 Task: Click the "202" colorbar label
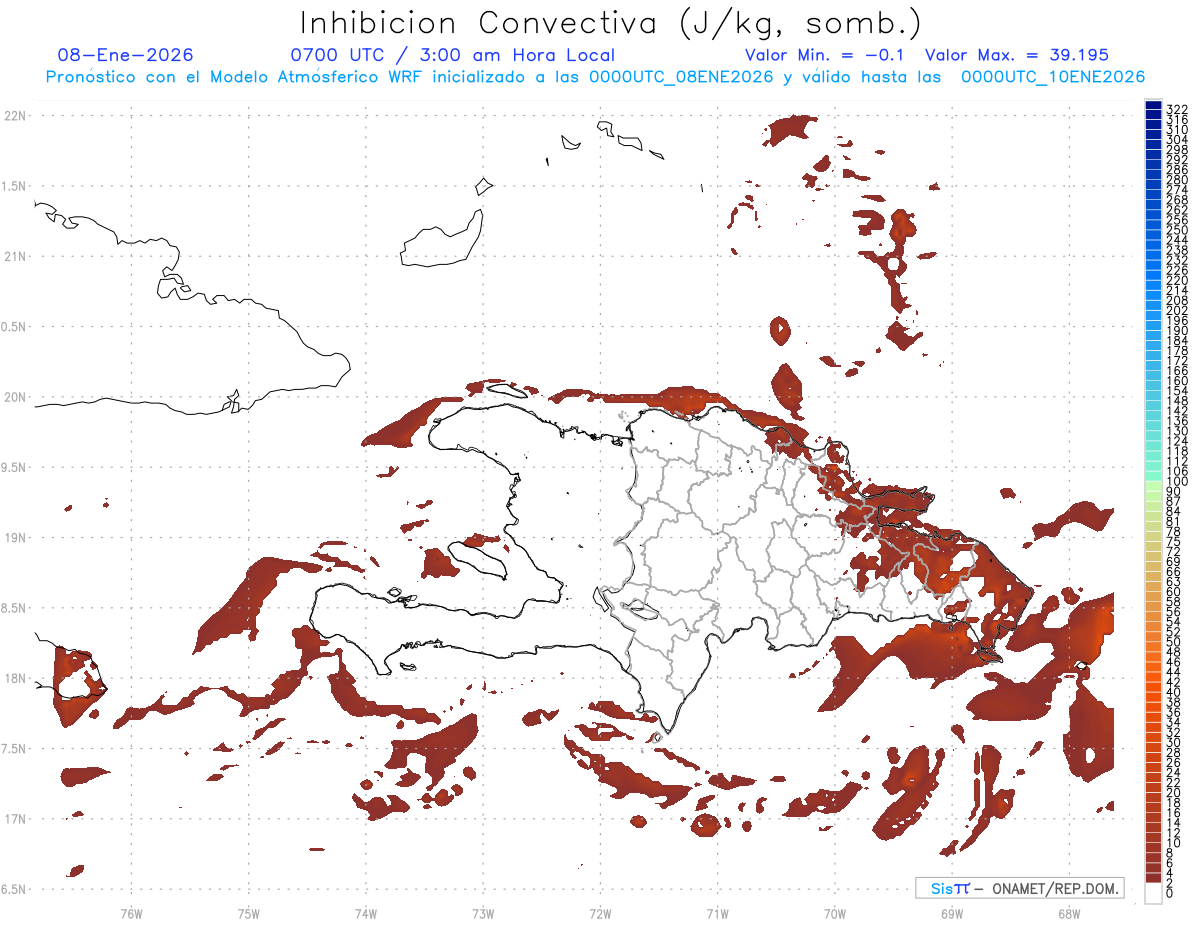coord(1176,310)
